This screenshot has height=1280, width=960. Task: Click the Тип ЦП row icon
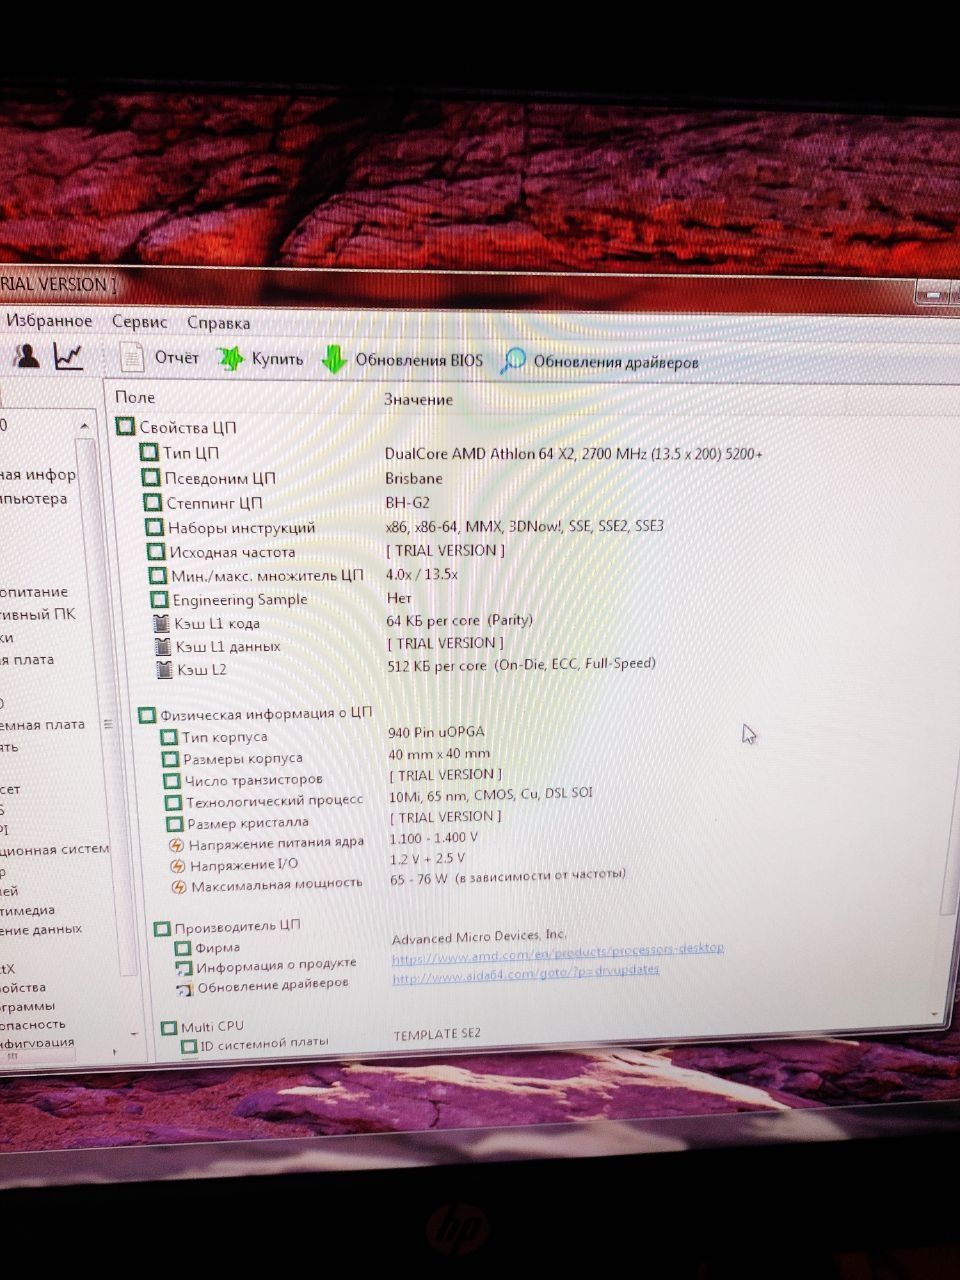[148, 452]
